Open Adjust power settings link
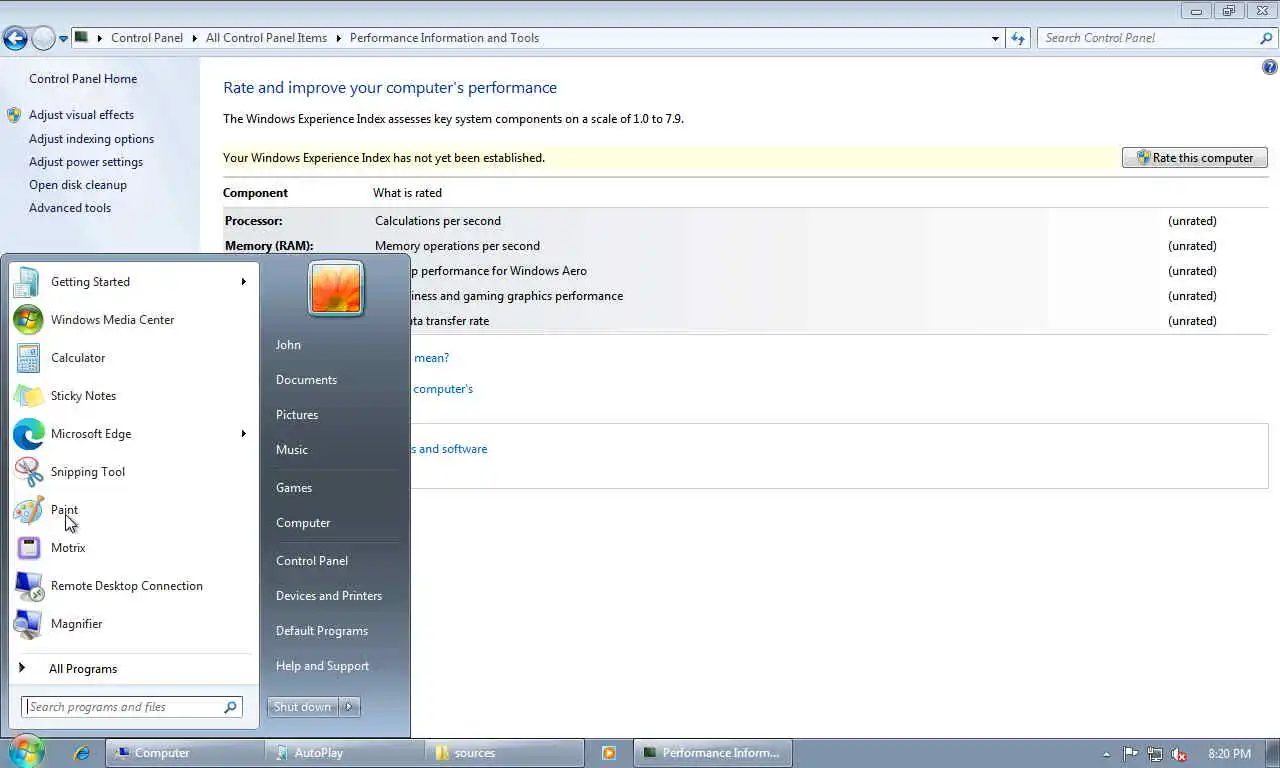Image resolution: width=1280 pixels, height=768 pixels. pyautogui.click(x=86, y=162)
